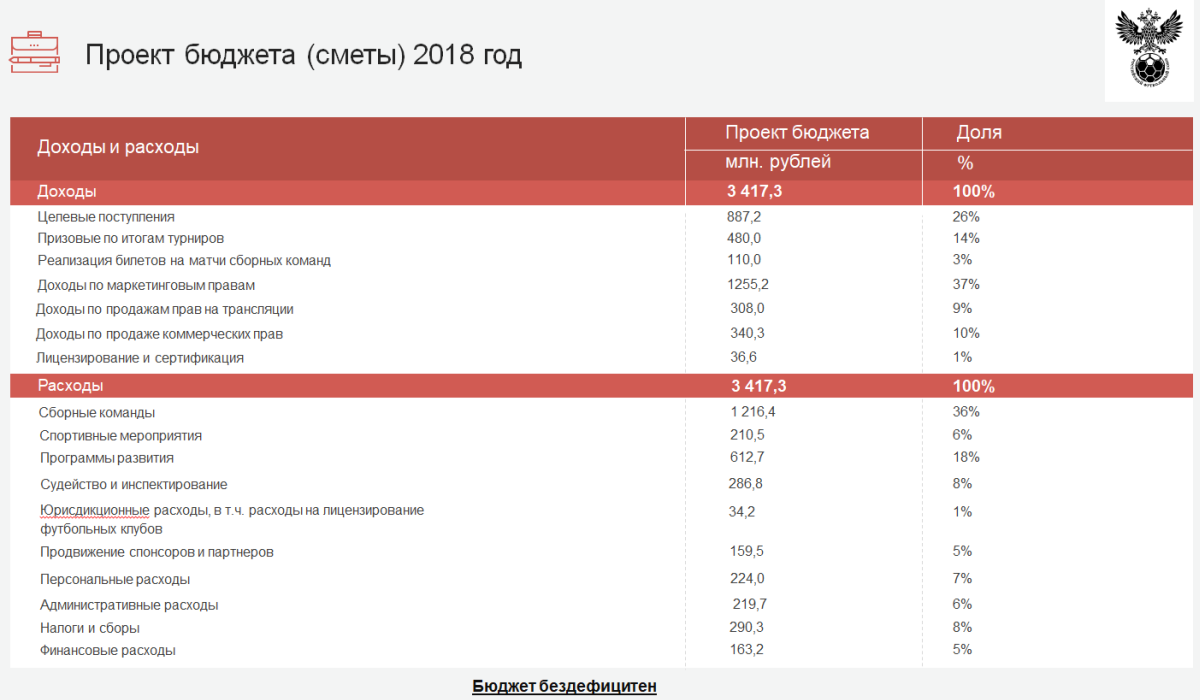Select 'Персональные расходы'
Viewport: 1200px width, 700px height.
click(115, 579)
